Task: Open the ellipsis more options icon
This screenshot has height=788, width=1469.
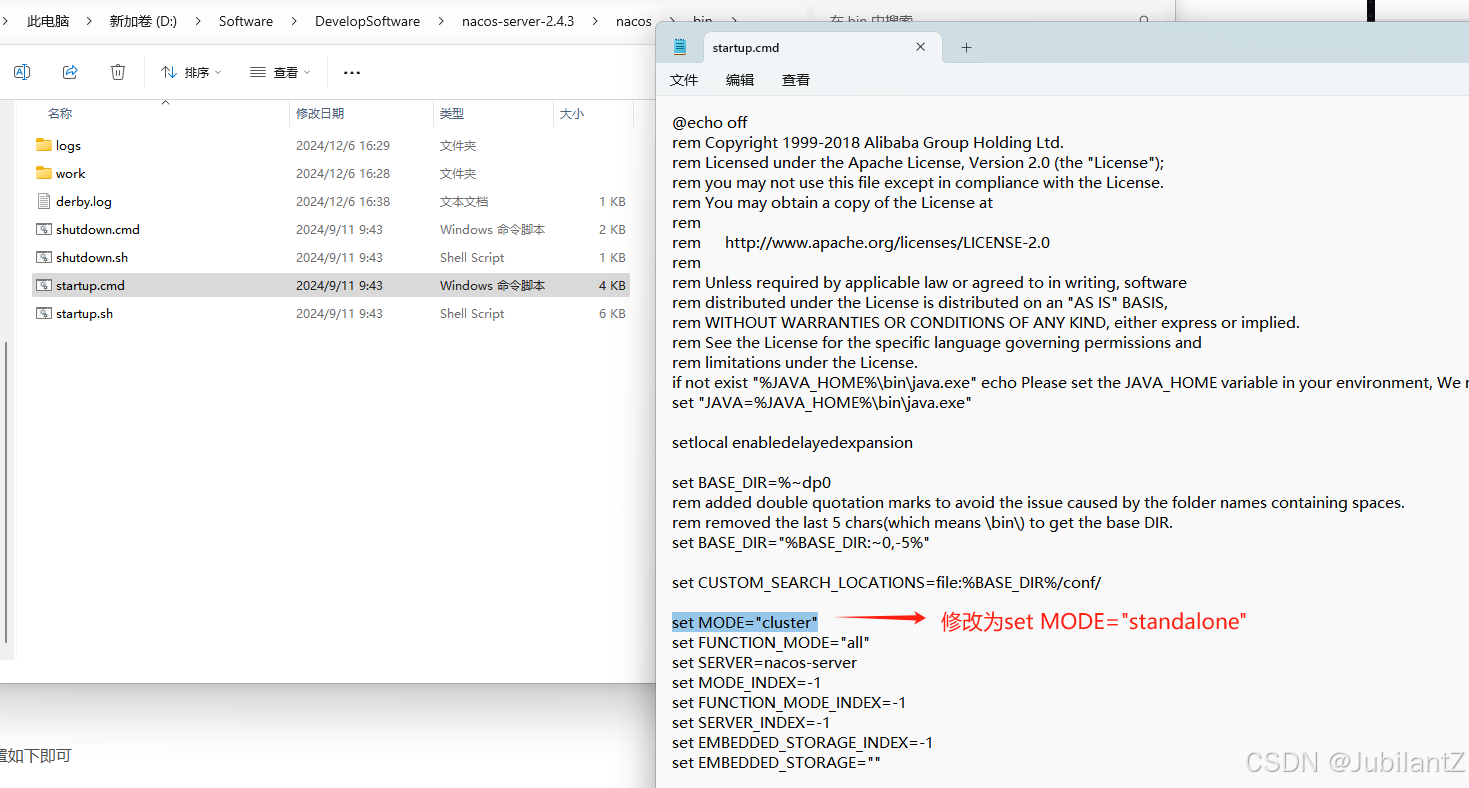Action: click(351, 71)
